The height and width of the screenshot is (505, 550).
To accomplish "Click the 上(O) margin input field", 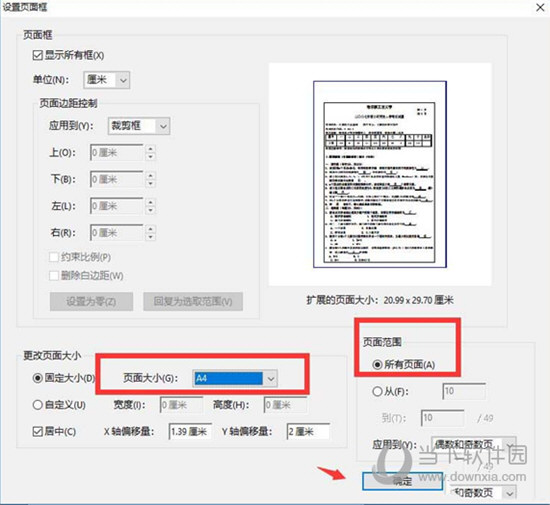I will [117, 153].
